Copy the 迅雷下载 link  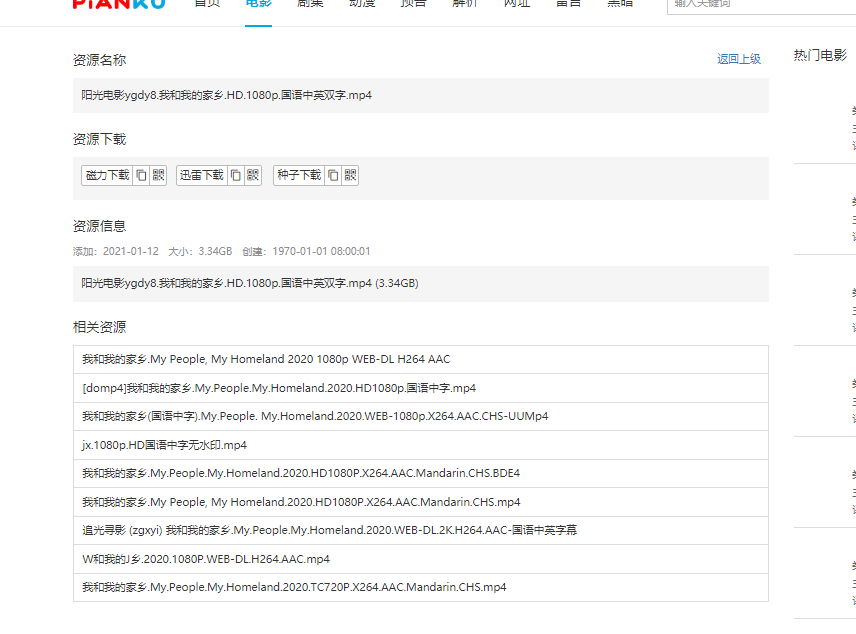(236, 175)
